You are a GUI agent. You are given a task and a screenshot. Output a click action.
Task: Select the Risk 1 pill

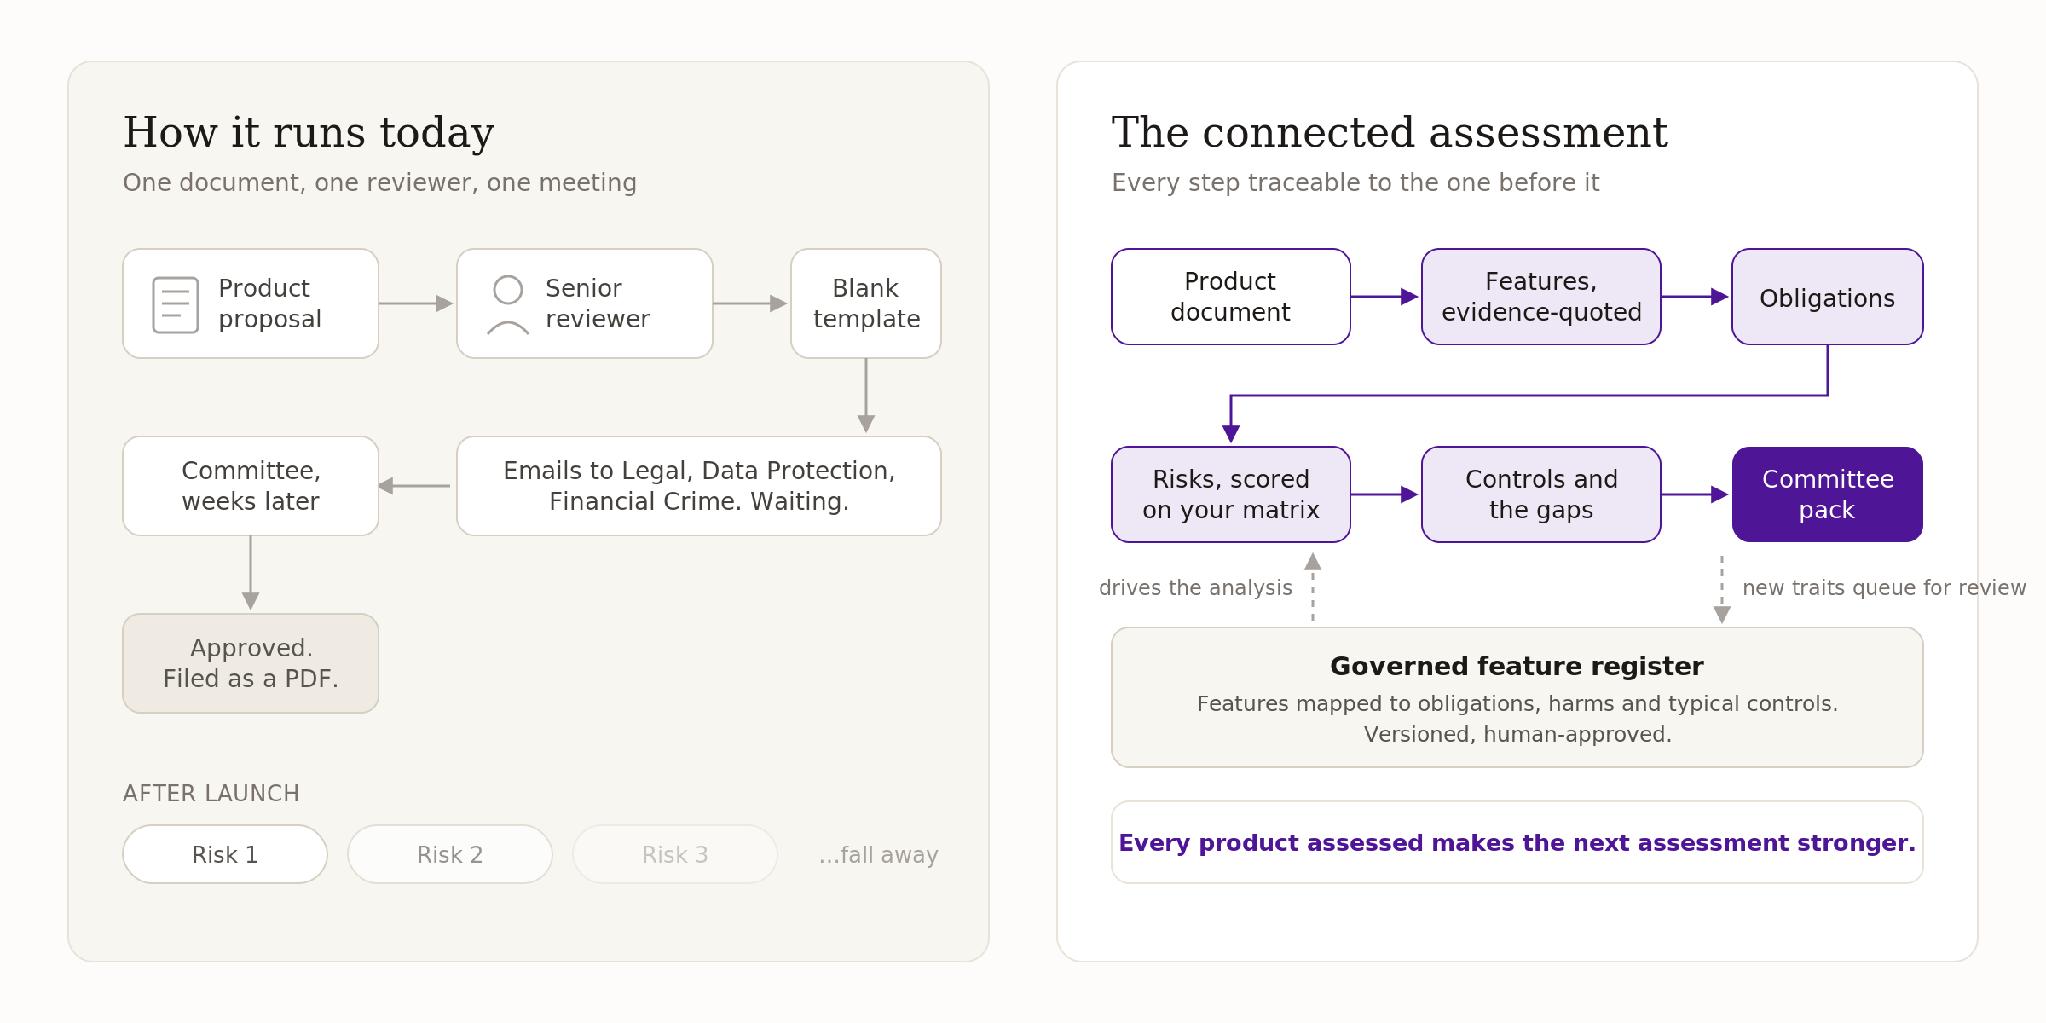tap(225, 854)
